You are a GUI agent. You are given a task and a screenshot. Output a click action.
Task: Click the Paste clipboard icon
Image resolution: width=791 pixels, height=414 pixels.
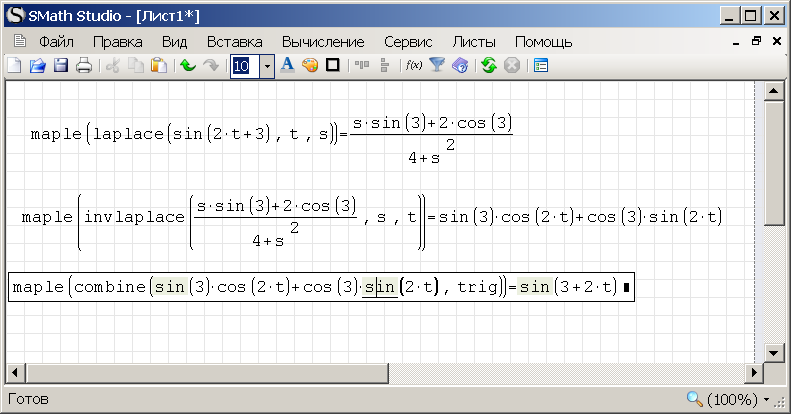point(158,66)
